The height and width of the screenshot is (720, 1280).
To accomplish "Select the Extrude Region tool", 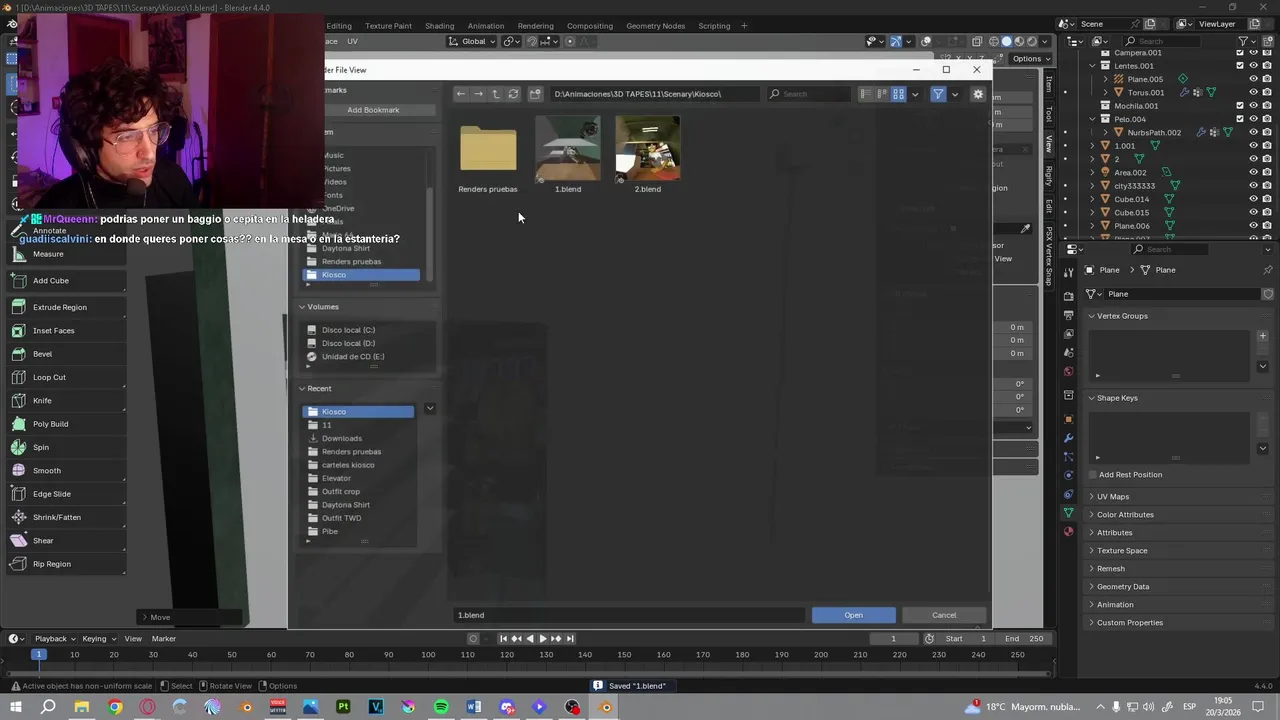I will (x=66, y=307).
